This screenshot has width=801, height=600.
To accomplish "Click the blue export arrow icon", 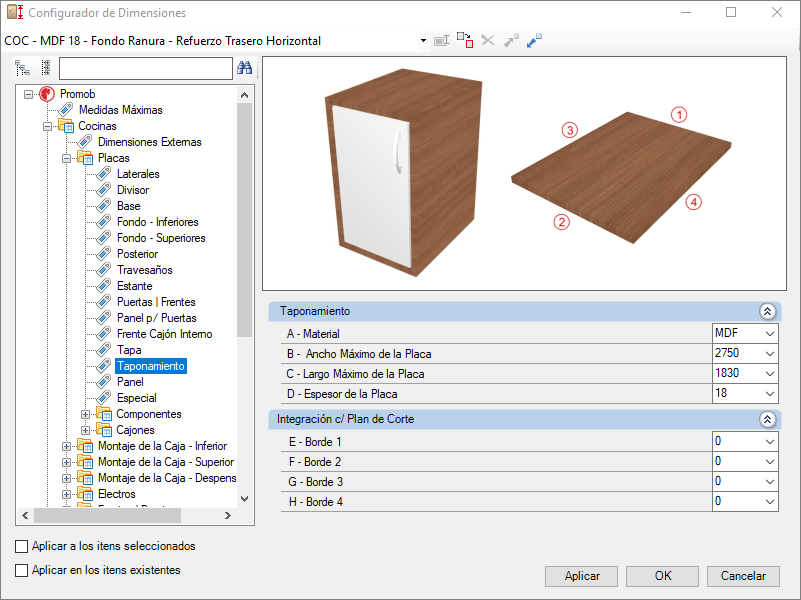I will click(x=534, y=40).
